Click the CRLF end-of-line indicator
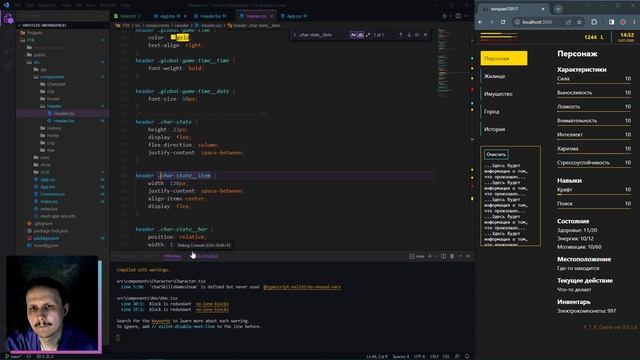Image resolution: width=640 pixels, height=360 pixels. click(x=434, y=357)
